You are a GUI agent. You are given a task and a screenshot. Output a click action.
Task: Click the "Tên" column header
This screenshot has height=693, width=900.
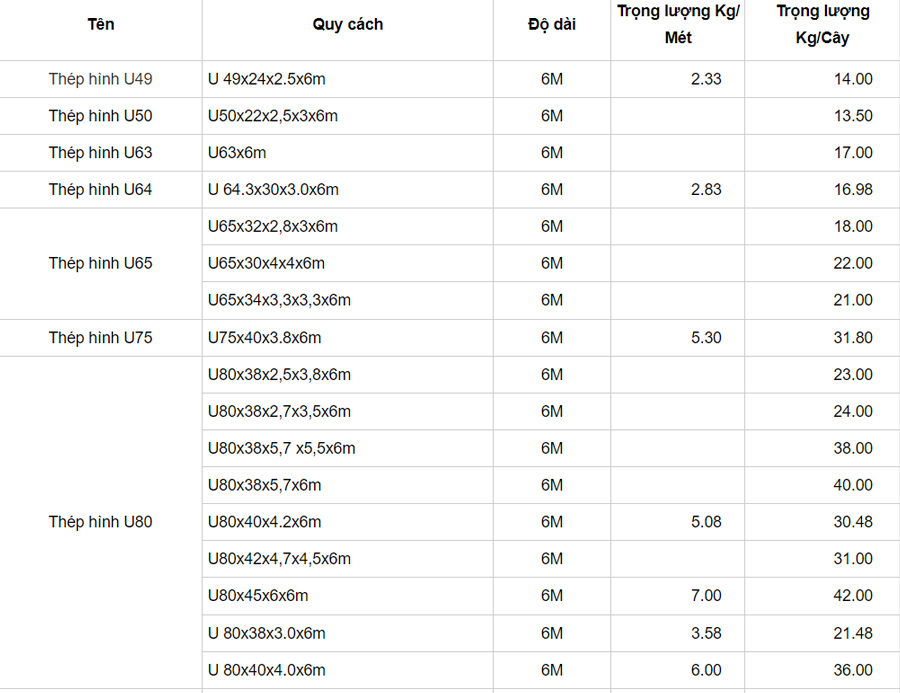(x=100, y=24)
